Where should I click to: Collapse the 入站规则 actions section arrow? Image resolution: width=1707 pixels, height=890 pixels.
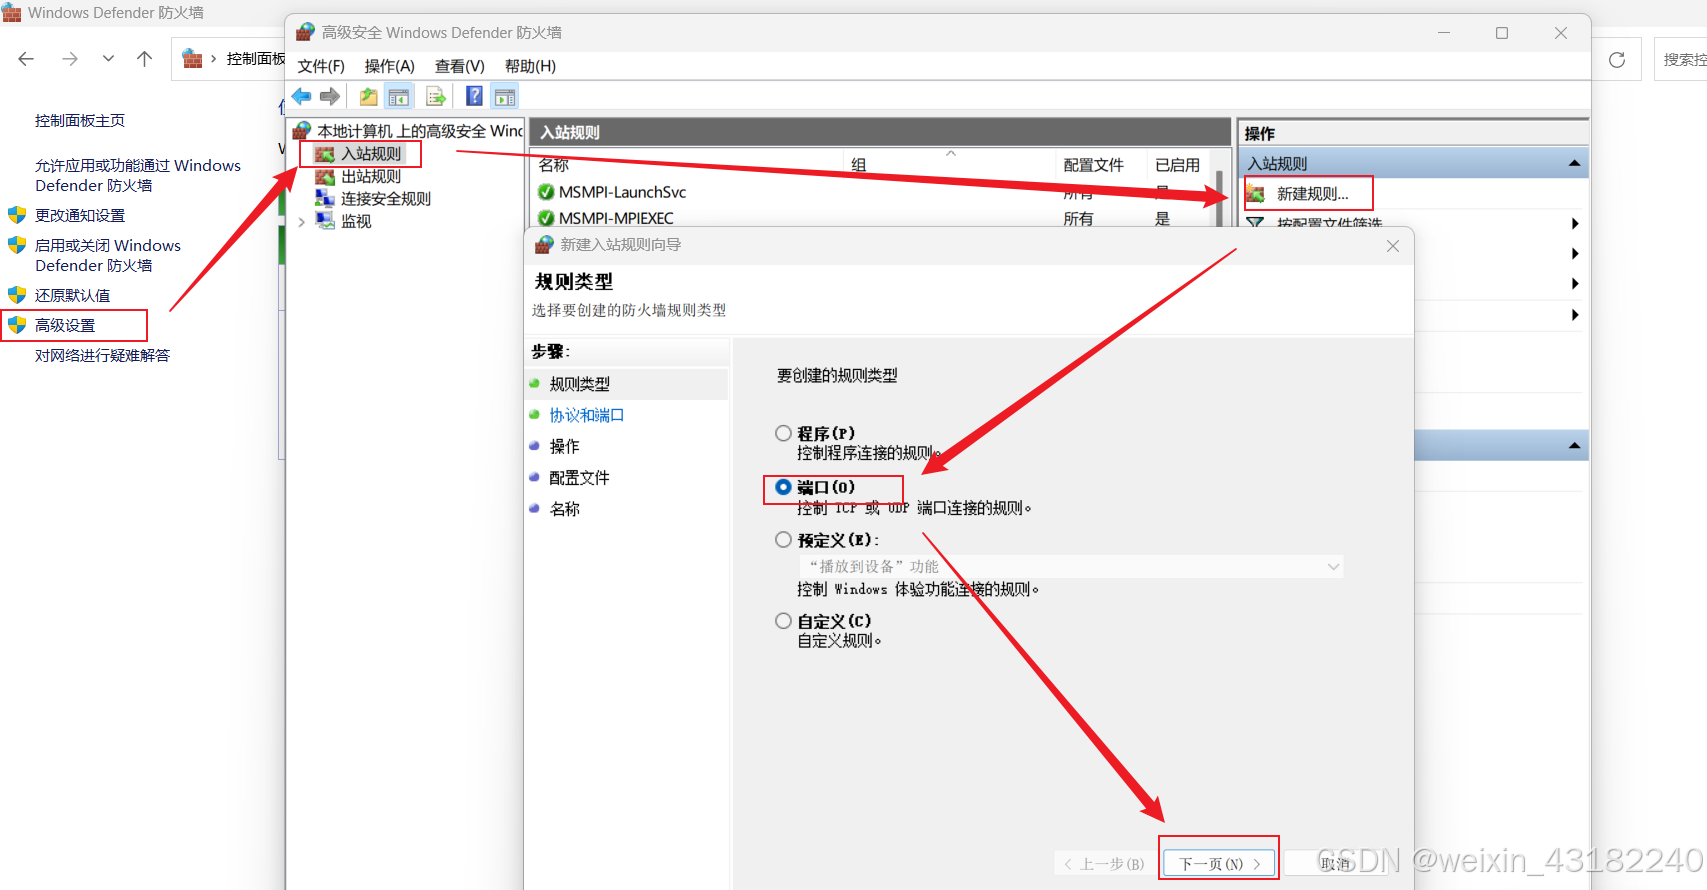[1575, 163]
